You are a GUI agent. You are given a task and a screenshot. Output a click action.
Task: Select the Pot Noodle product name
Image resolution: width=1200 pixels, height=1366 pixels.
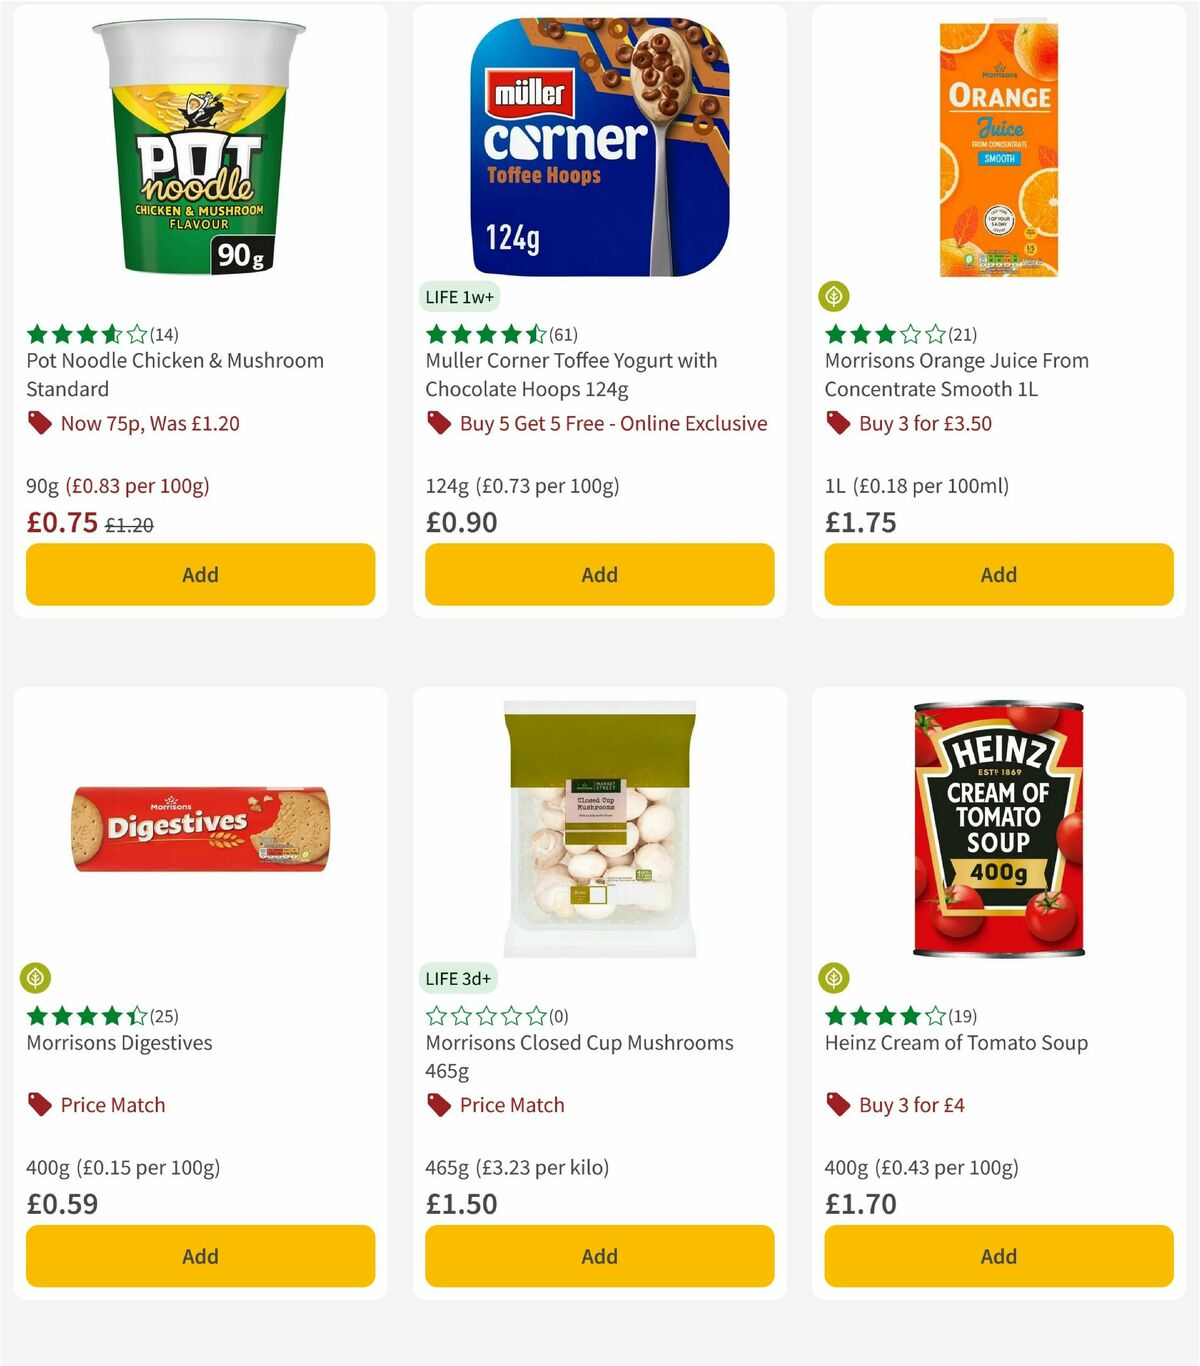click(x=173, y=374)
